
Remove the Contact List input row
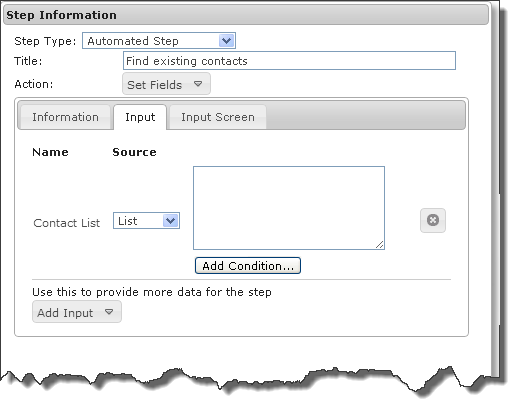pos(433,220)
